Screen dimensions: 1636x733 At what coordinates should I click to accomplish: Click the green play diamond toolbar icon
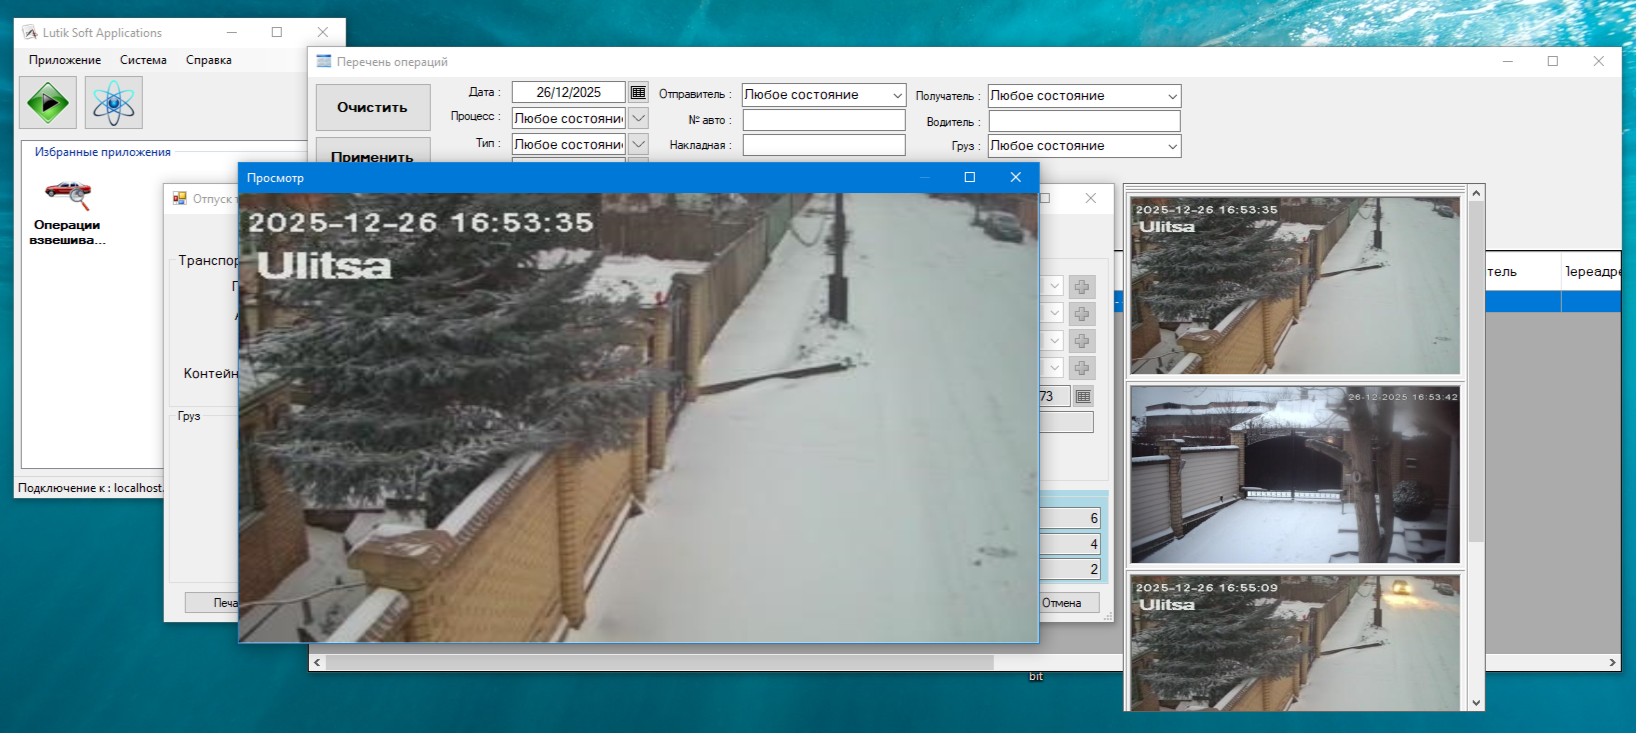[48, 103]
